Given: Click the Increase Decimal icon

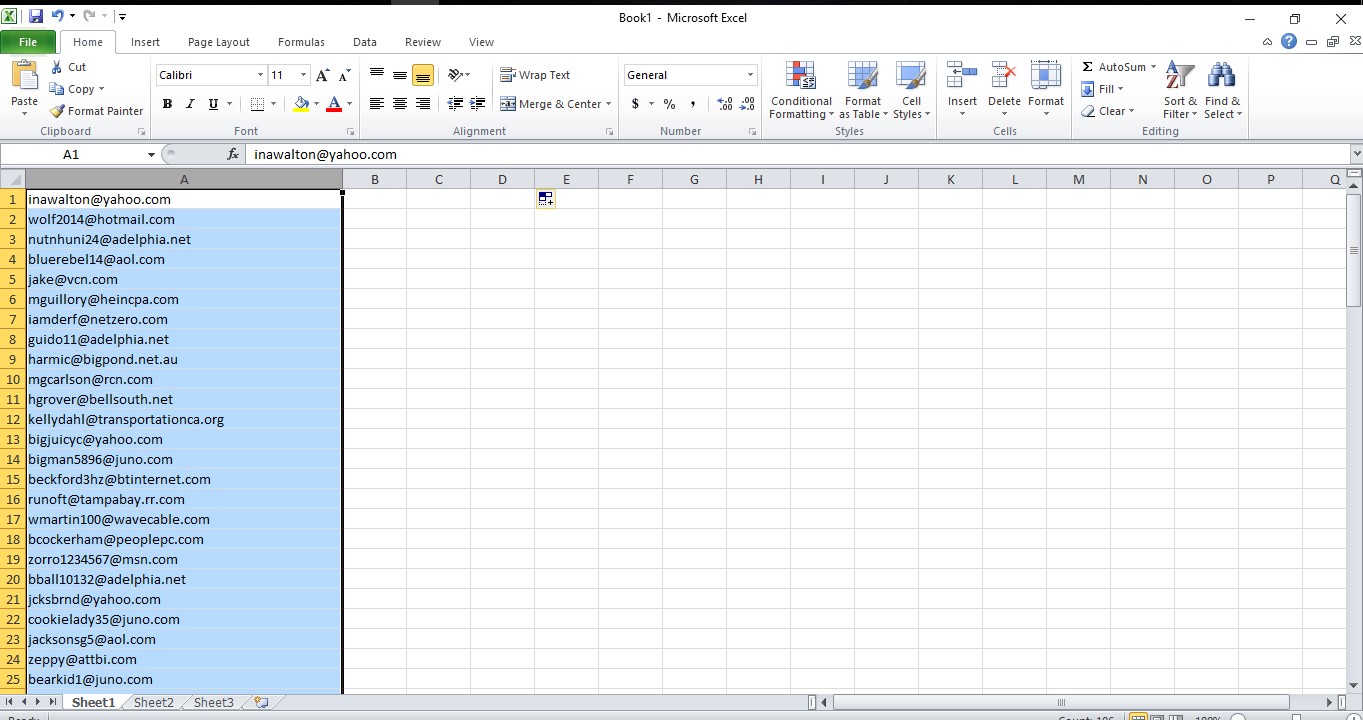Looking at the screenshot, I should click(725, 103).
